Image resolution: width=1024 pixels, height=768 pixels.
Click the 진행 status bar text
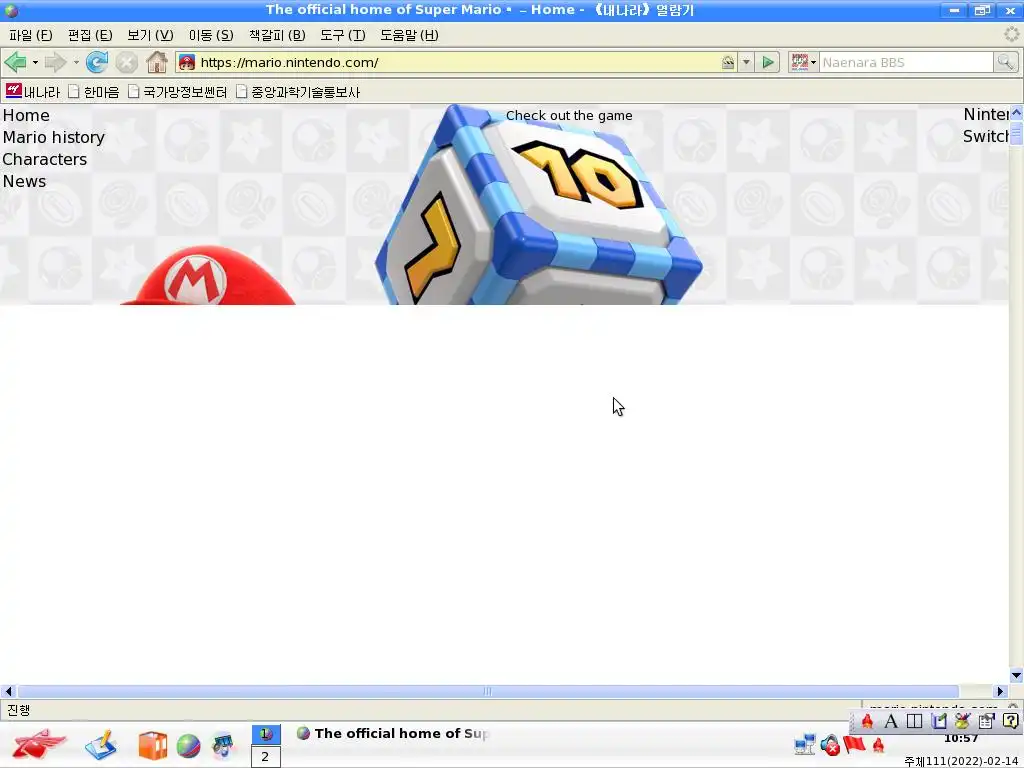point(18,710)
